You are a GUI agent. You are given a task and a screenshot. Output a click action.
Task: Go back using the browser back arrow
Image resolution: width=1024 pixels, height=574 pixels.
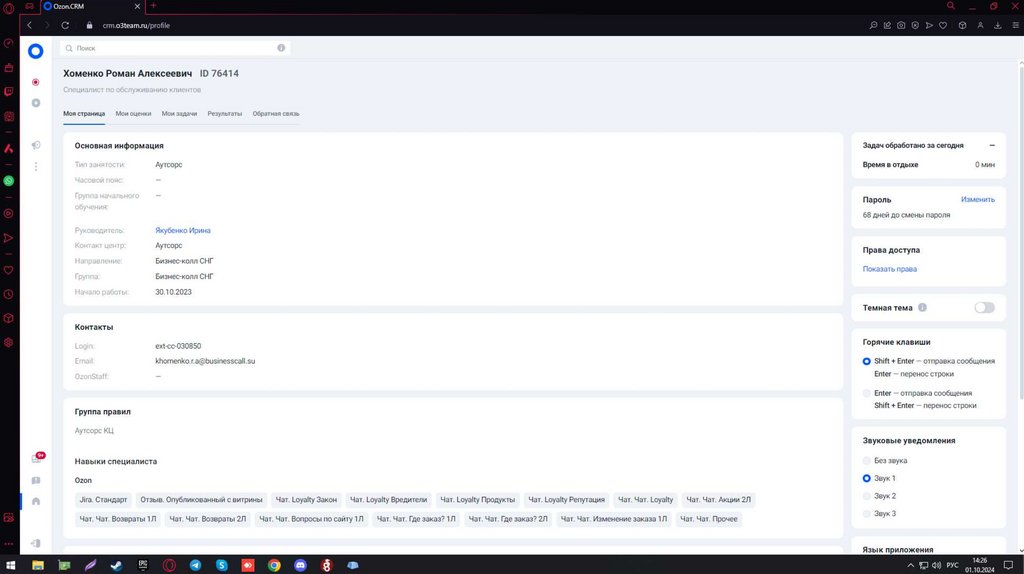coord(29,25)
